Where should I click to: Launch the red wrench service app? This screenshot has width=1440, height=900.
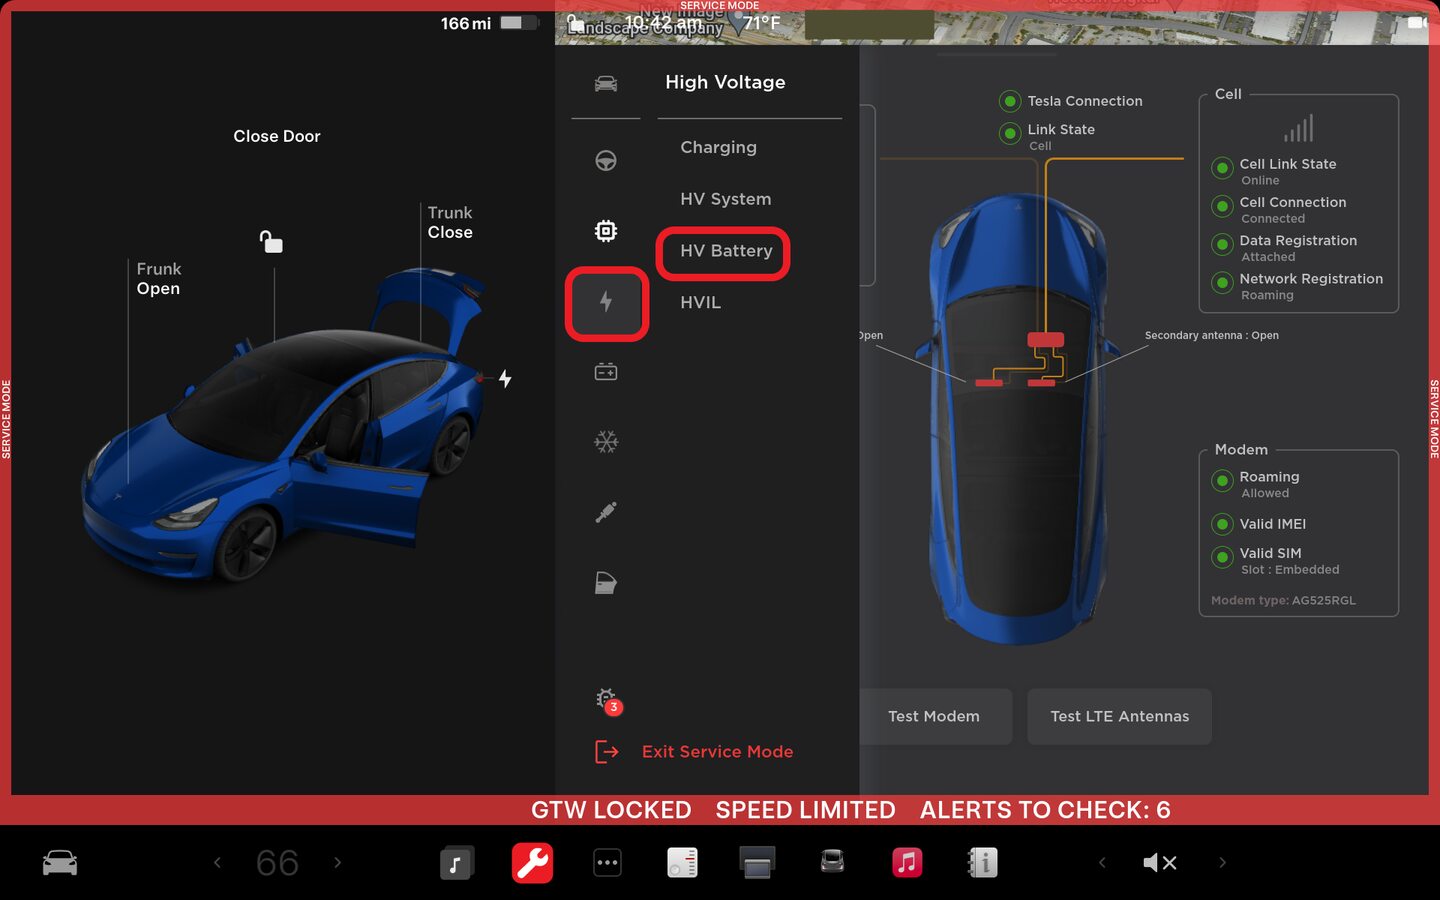coord(532,862)
